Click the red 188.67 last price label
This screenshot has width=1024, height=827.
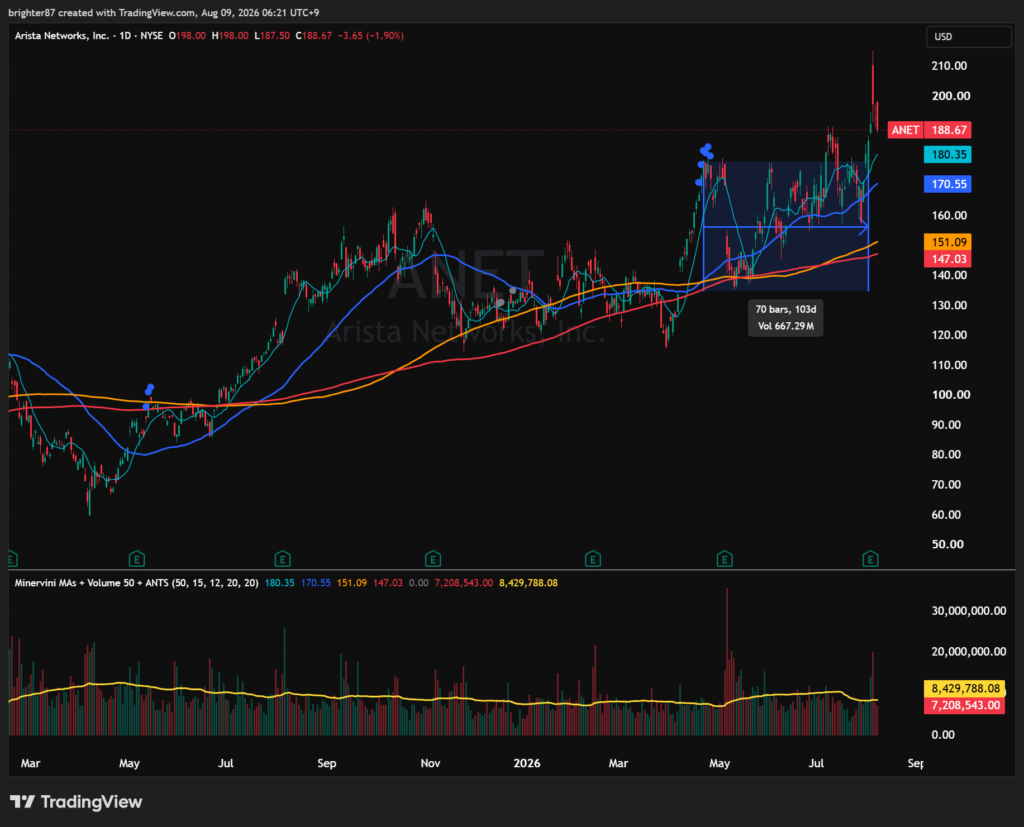point(948,130)
